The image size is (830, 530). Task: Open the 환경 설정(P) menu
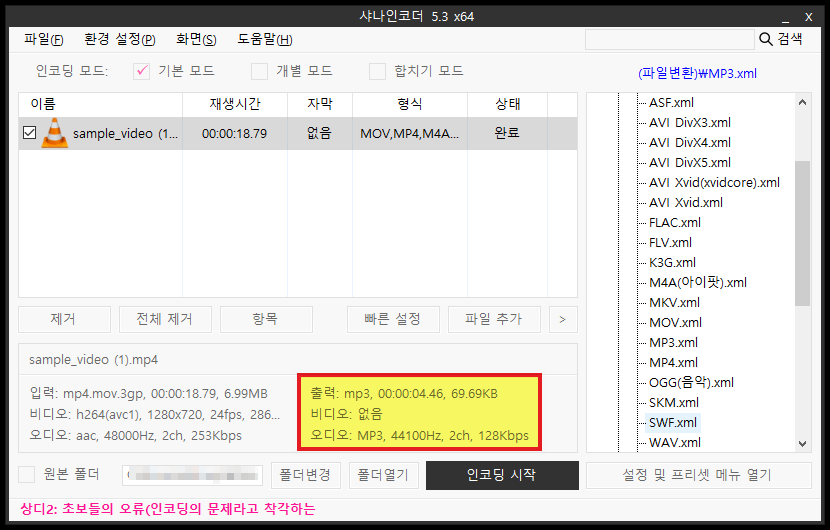pyautogui.click(x=120, y=39)
